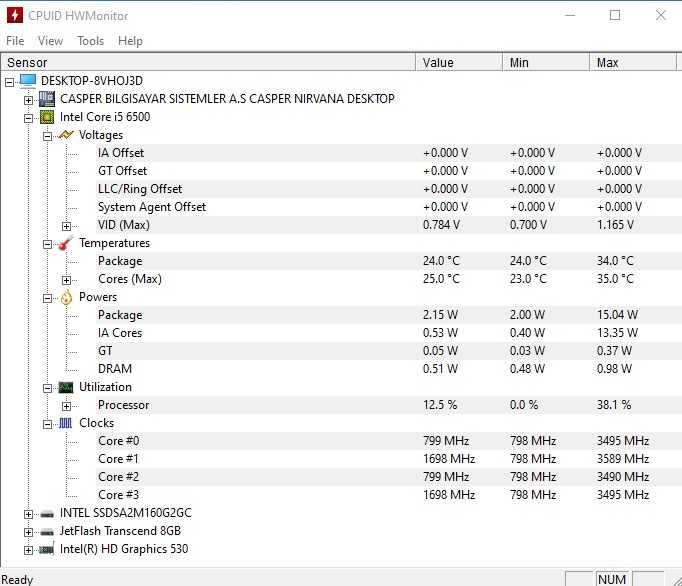The height and width of the screenshot is (586, 682).
Task: Click the 12.5 % processor utilization value
Action: (x=440, y=405)
